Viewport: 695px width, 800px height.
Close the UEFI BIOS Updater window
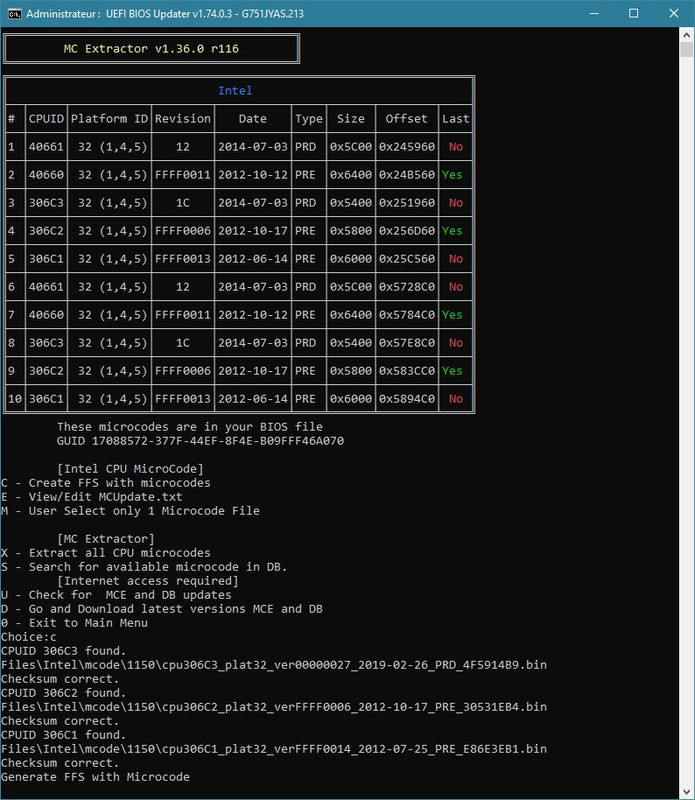pyautogui.click(x=674, y=14)
